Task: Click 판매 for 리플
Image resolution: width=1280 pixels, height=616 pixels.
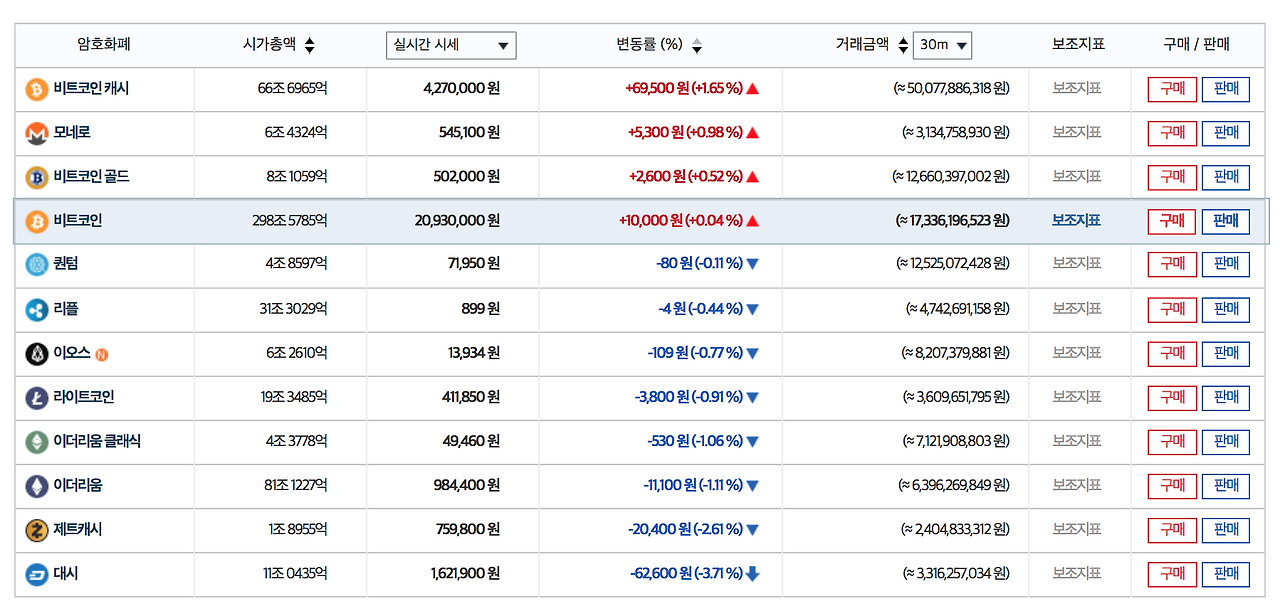Action: pyautogui.click(x=1226, y=310)
